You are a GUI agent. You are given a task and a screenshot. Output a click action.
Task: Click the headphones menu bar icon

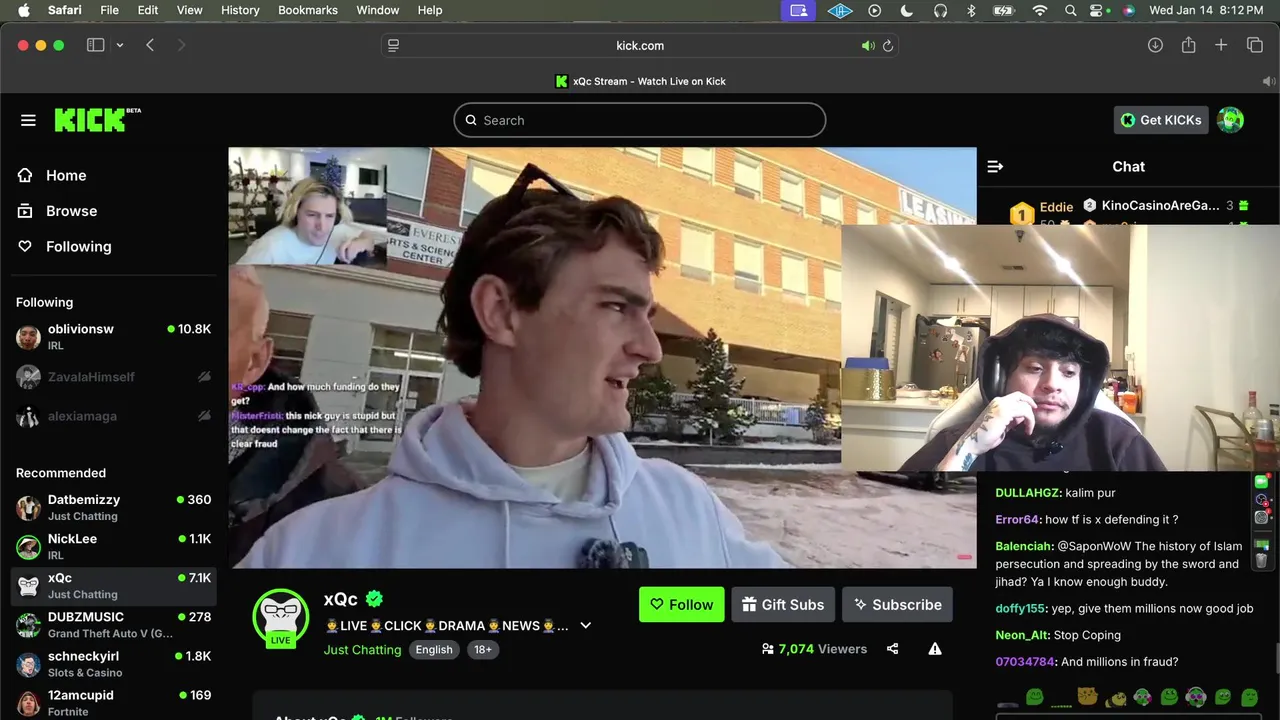[x=940, y=10]
